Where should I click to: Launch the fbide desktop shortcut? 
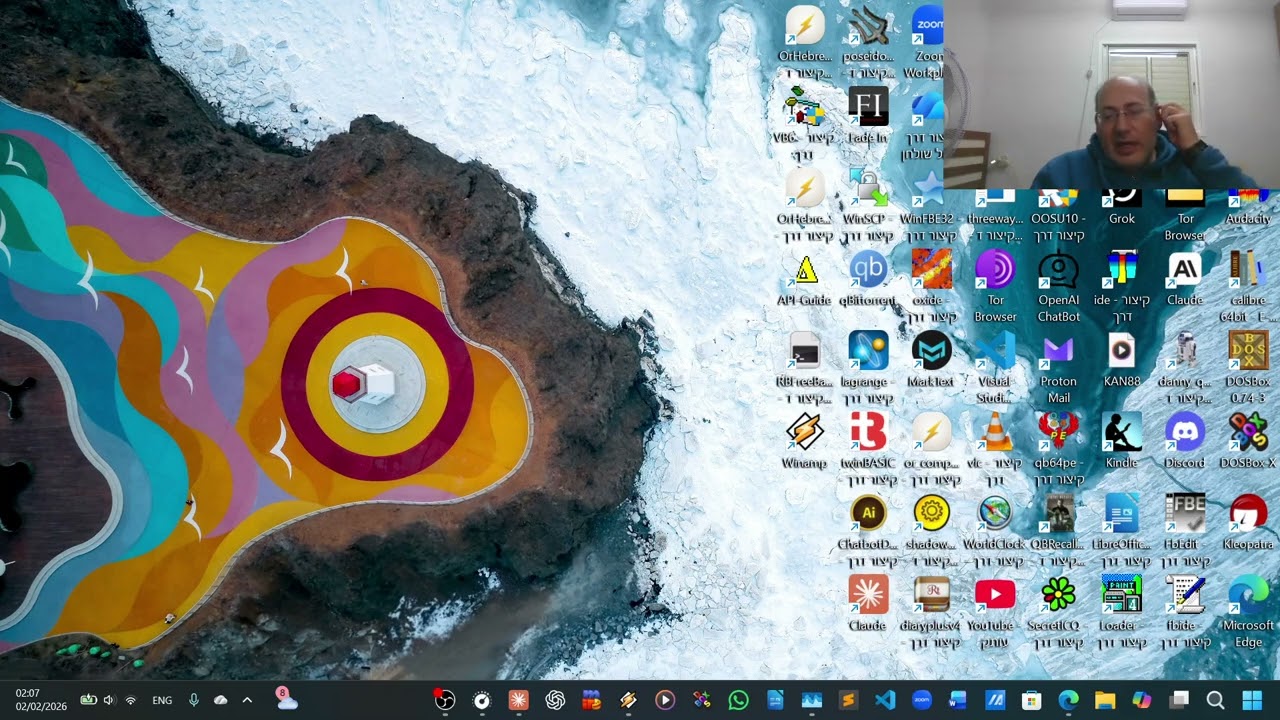click(x=1185, y=594)
